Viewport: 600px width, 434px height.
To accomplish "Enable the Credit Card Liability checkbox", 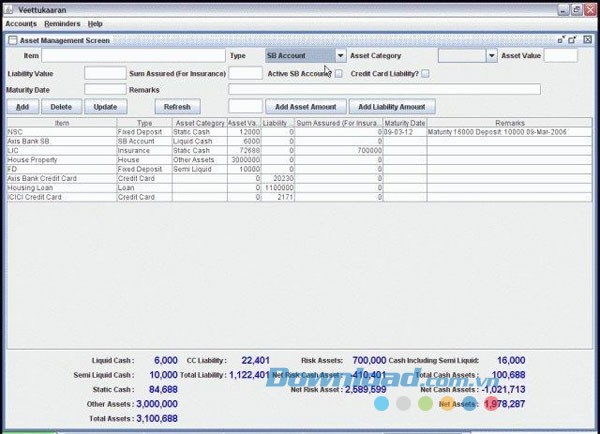I will pyautogui.click(x=425, y=73).
